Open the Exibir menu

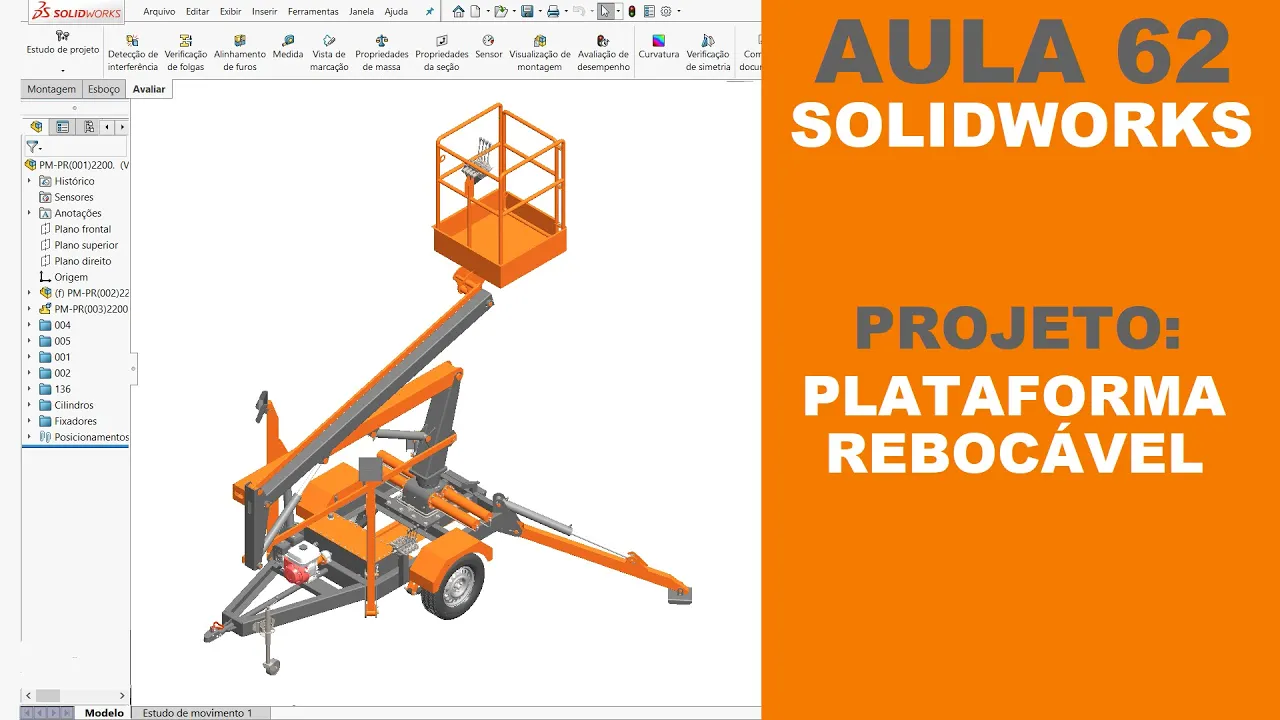click(x=230, y=12)
